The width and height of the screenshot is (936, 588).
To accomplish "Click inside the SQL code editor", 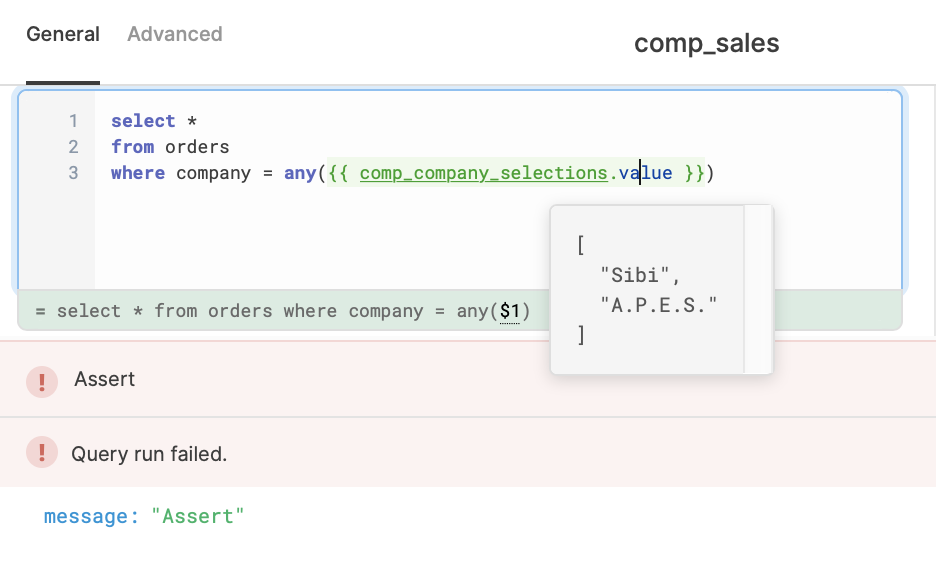I will [400, 230].
